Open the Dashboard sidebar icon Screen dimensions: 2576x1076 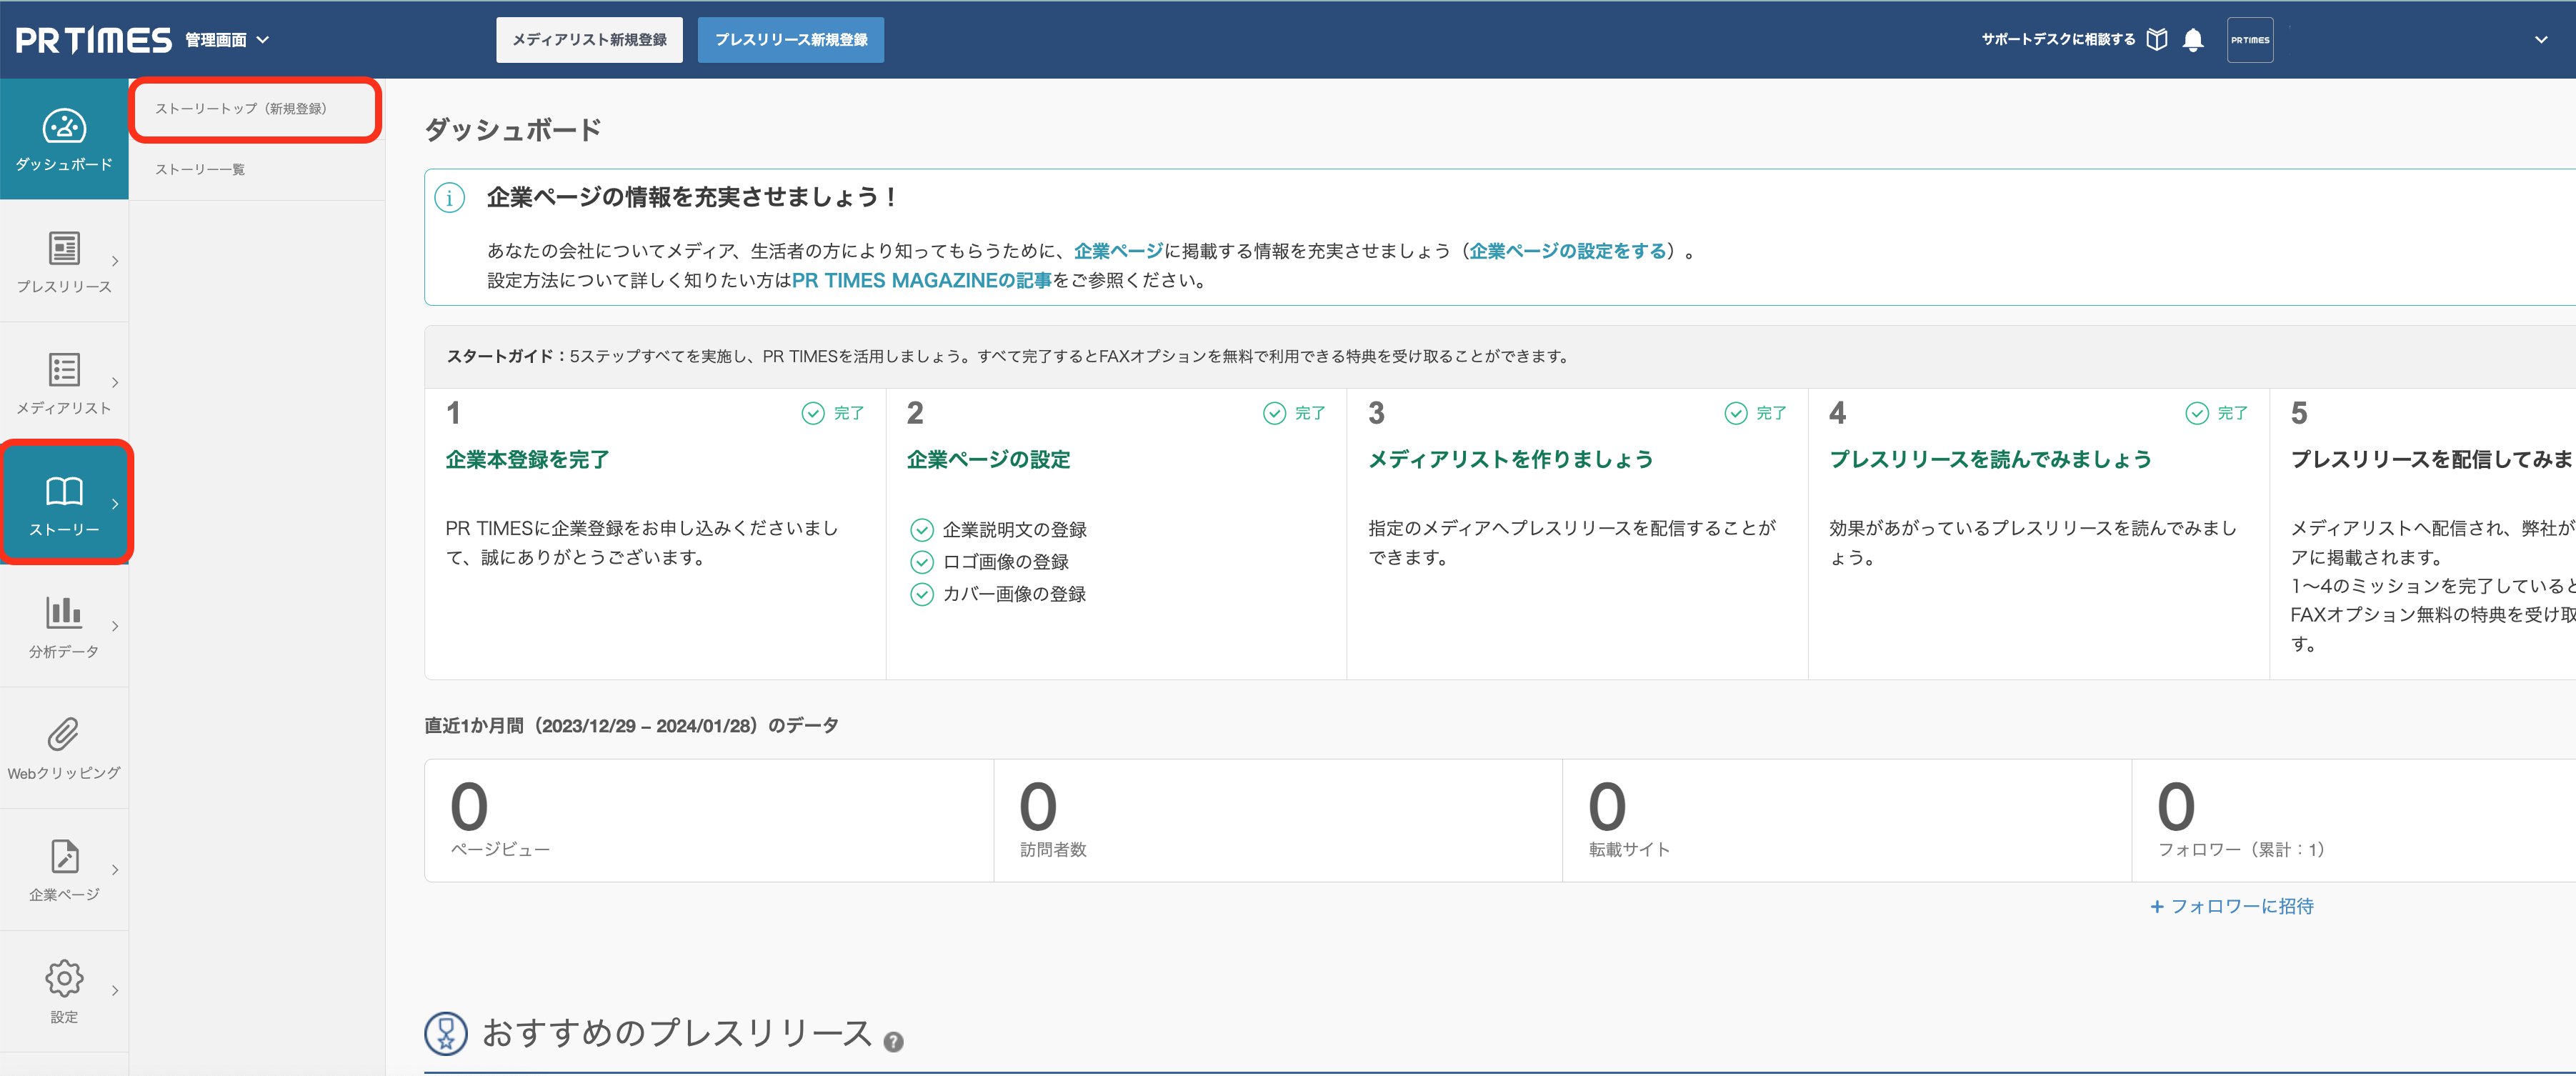64,127
